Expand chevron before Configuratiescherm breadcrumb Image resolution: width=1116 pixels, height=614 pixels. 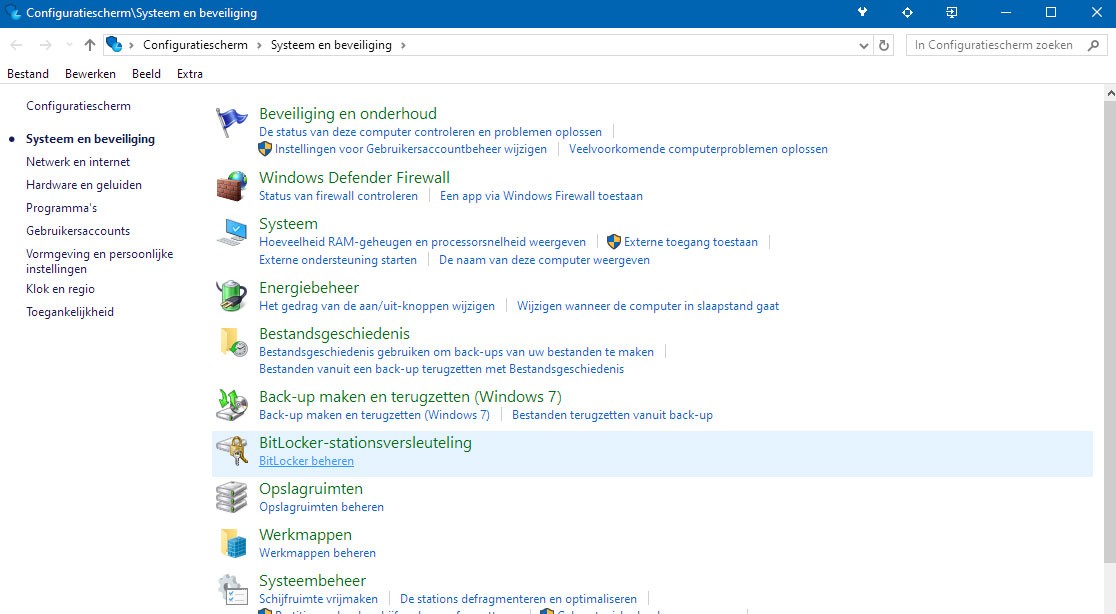pos(131,45)
